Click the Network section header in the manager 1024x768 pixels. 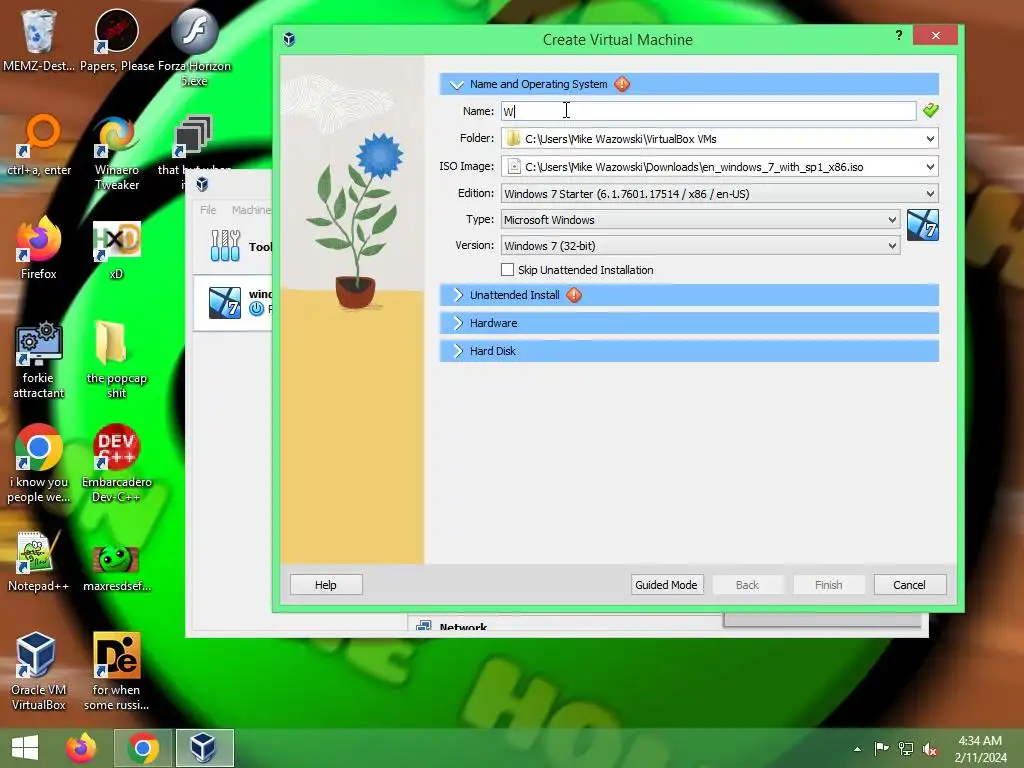pyautogui.click(x=463, y=628)
